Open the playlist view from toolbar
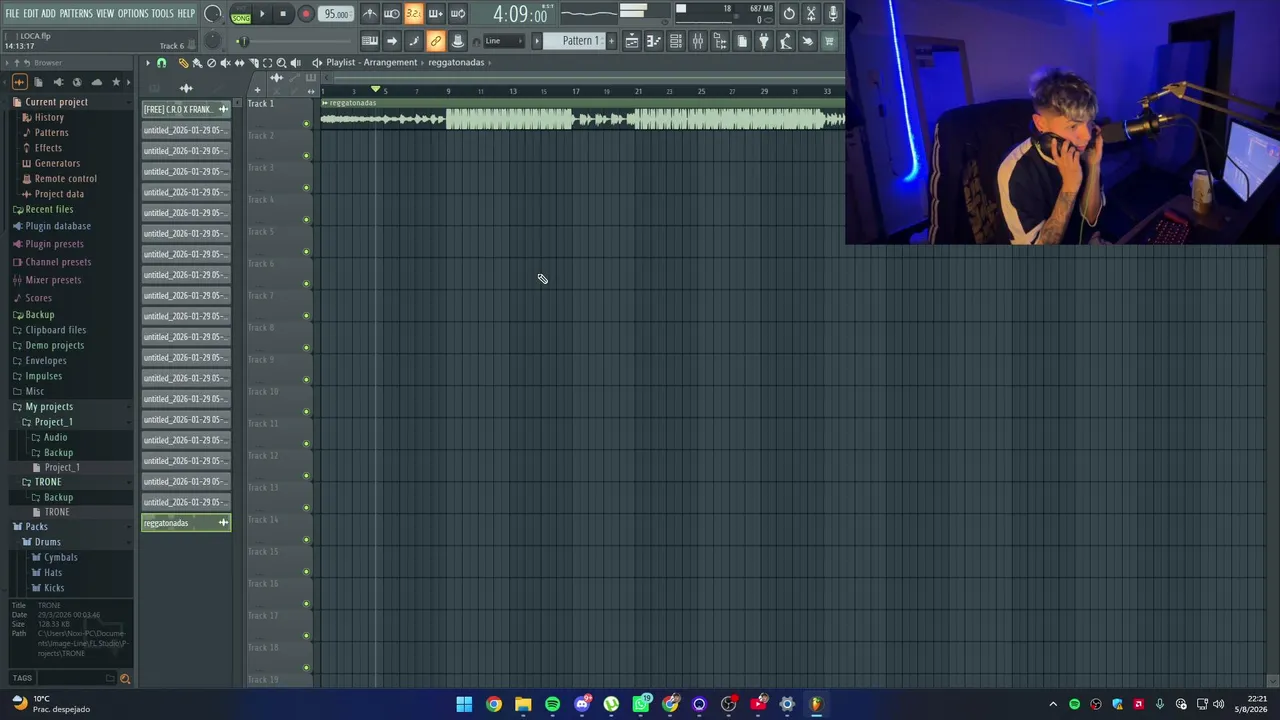This screenshot has height=720, width=1280. pyautogui.click(x=632, y=41)
